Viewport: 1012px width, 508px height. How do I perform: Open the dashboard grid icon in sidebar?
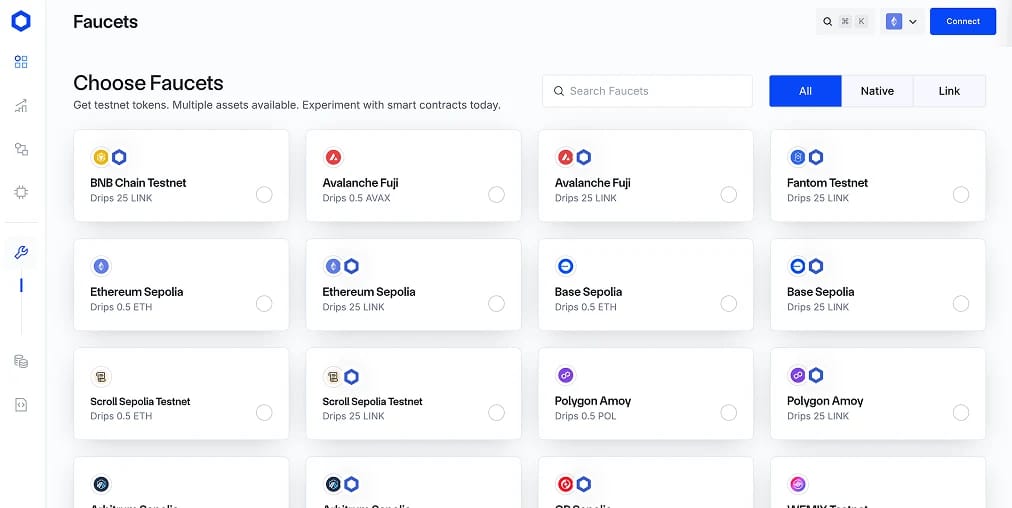(x=21, y=62)
